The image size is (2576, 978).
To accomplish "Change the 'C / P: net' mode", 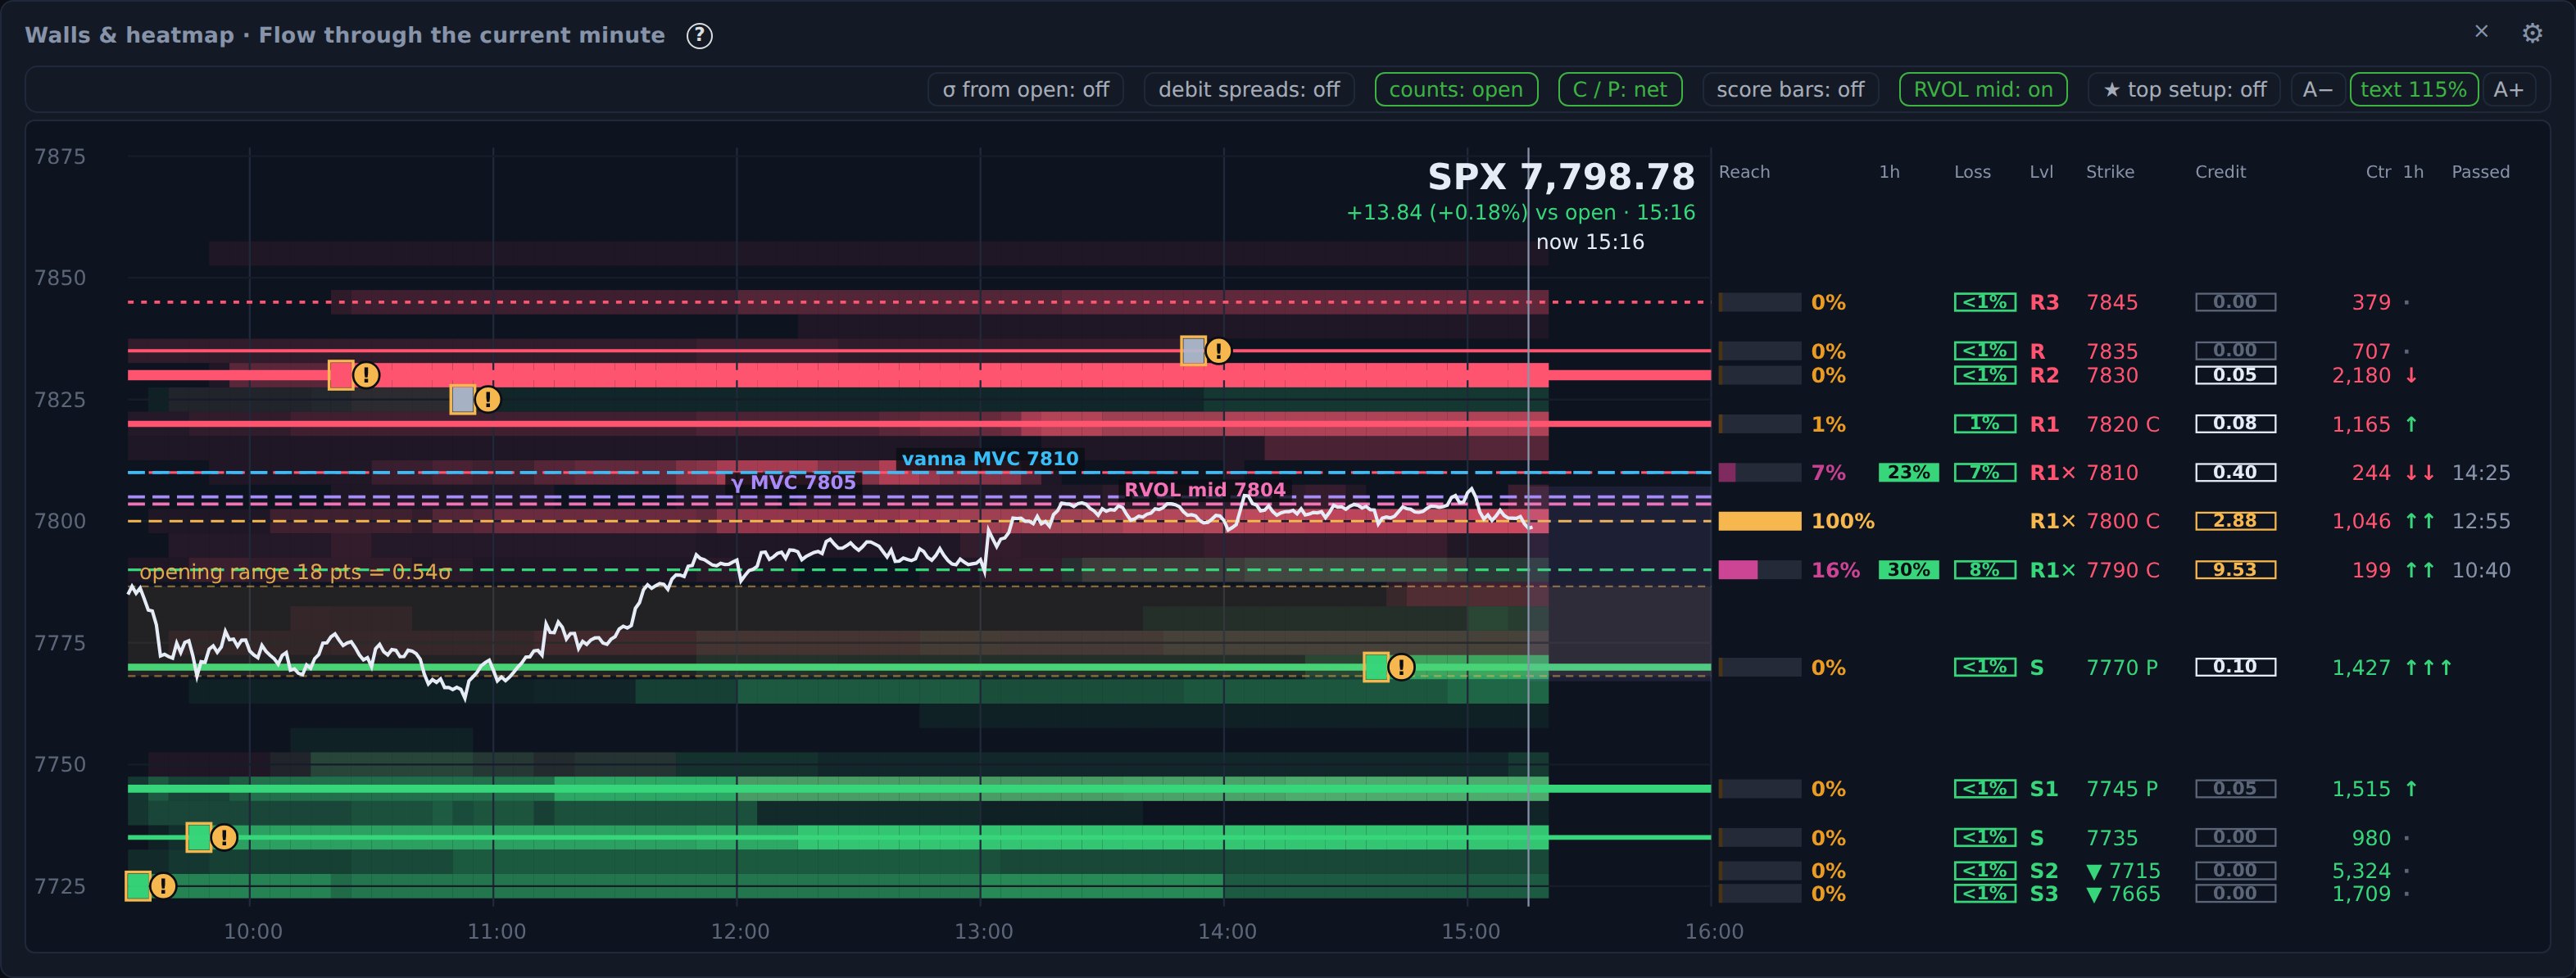I will [x=1619, y=90].
